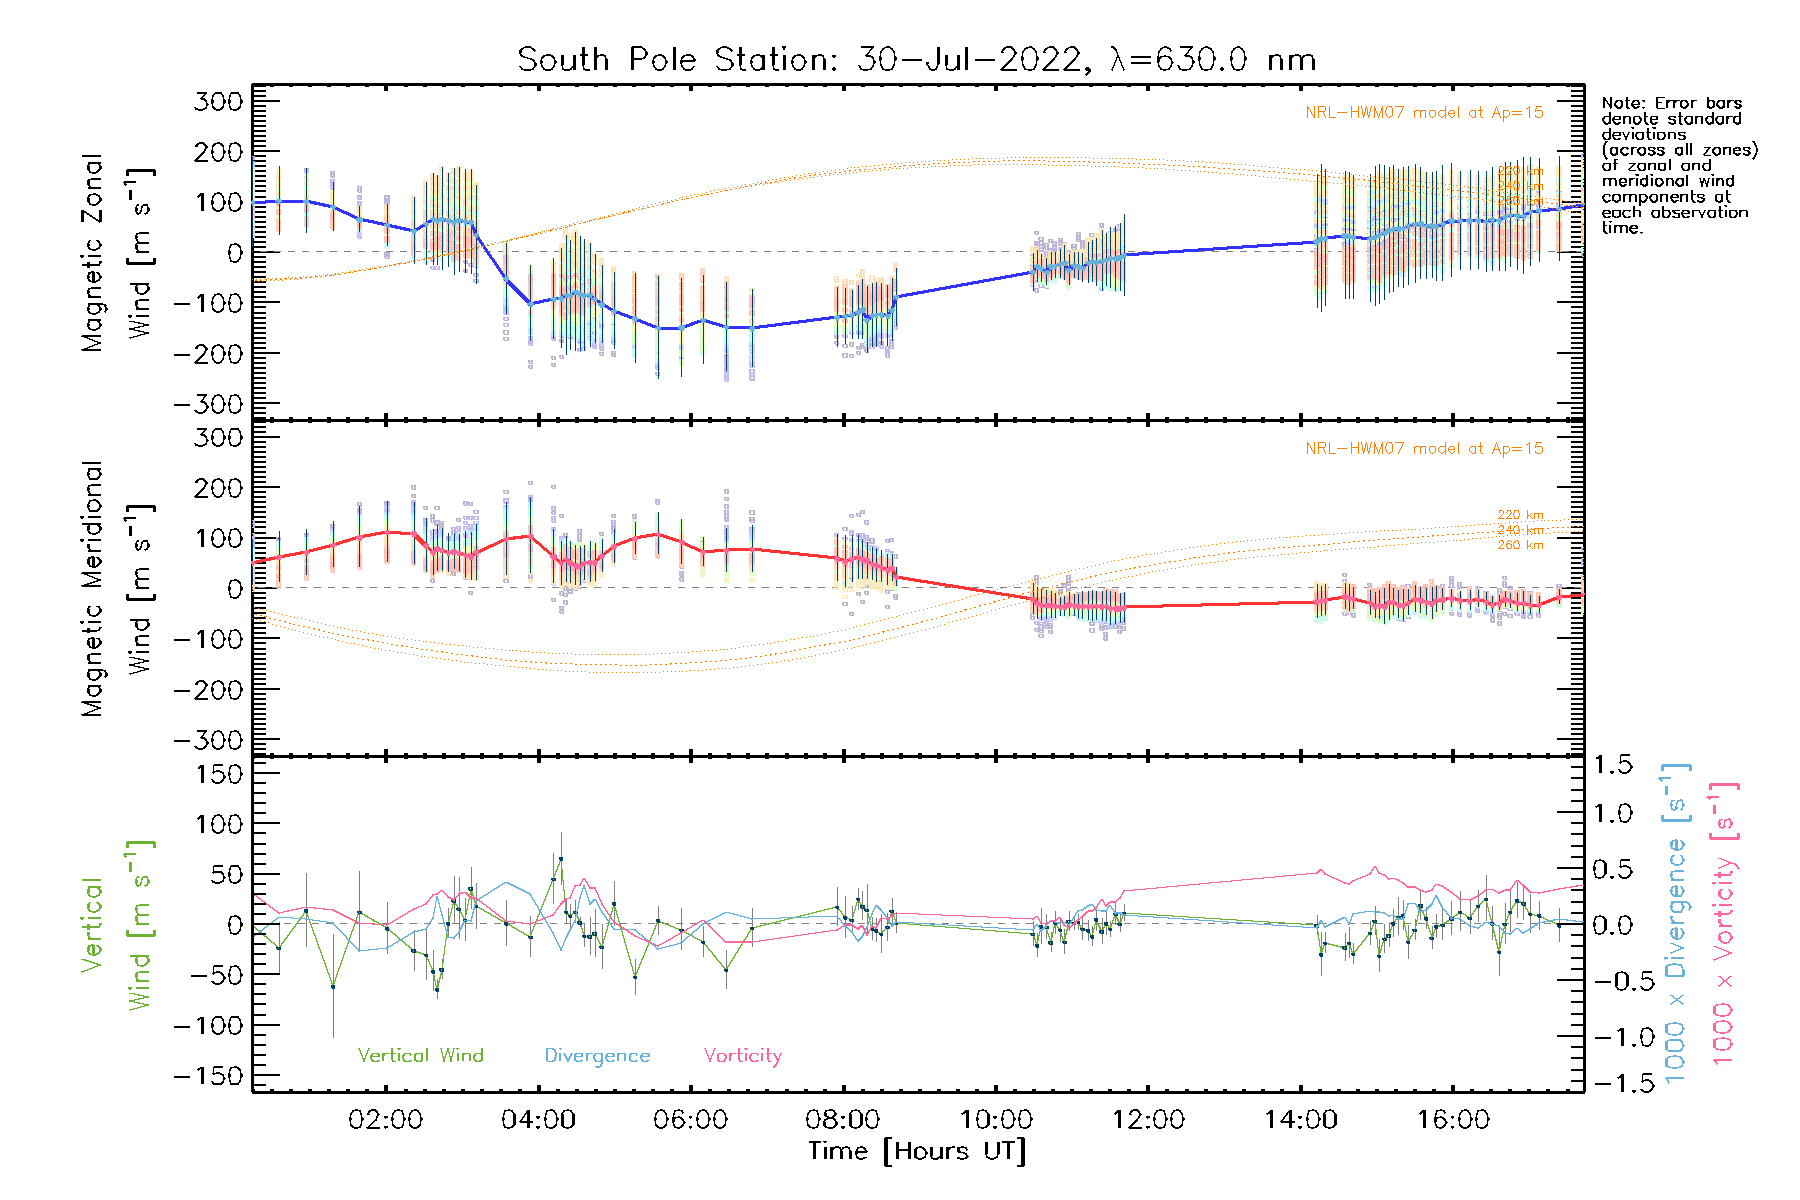Click the 260 km label in meridional panel

1520,545
